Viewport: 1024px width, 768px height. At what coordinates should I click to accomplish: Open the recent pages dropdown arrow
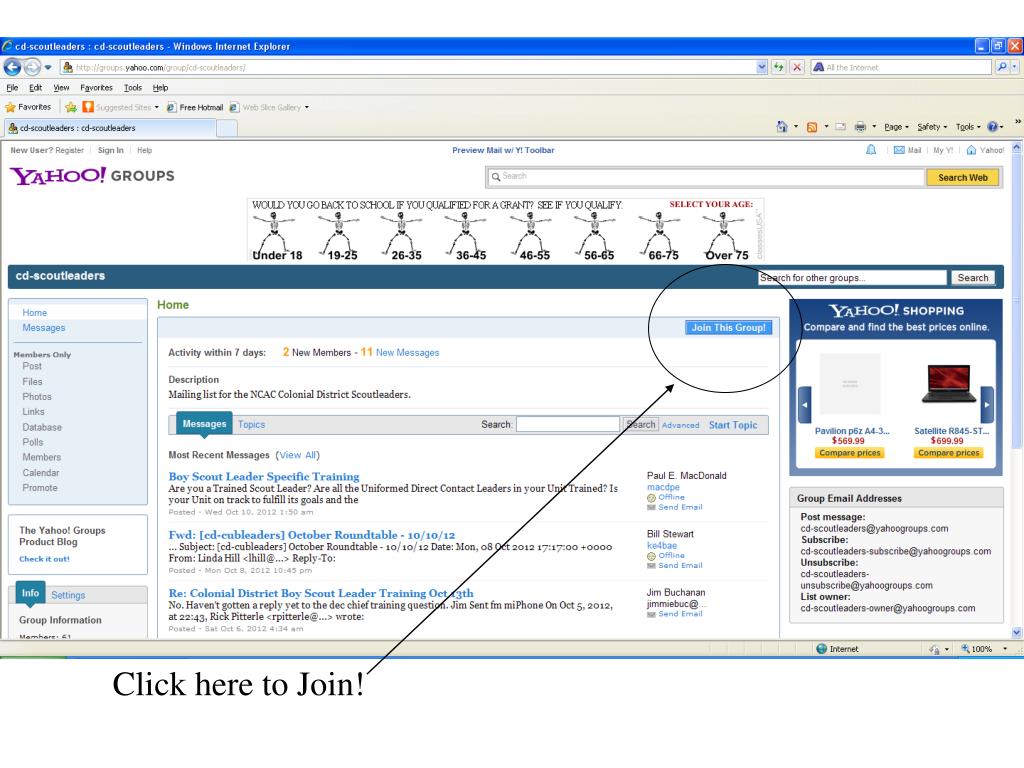48,67
